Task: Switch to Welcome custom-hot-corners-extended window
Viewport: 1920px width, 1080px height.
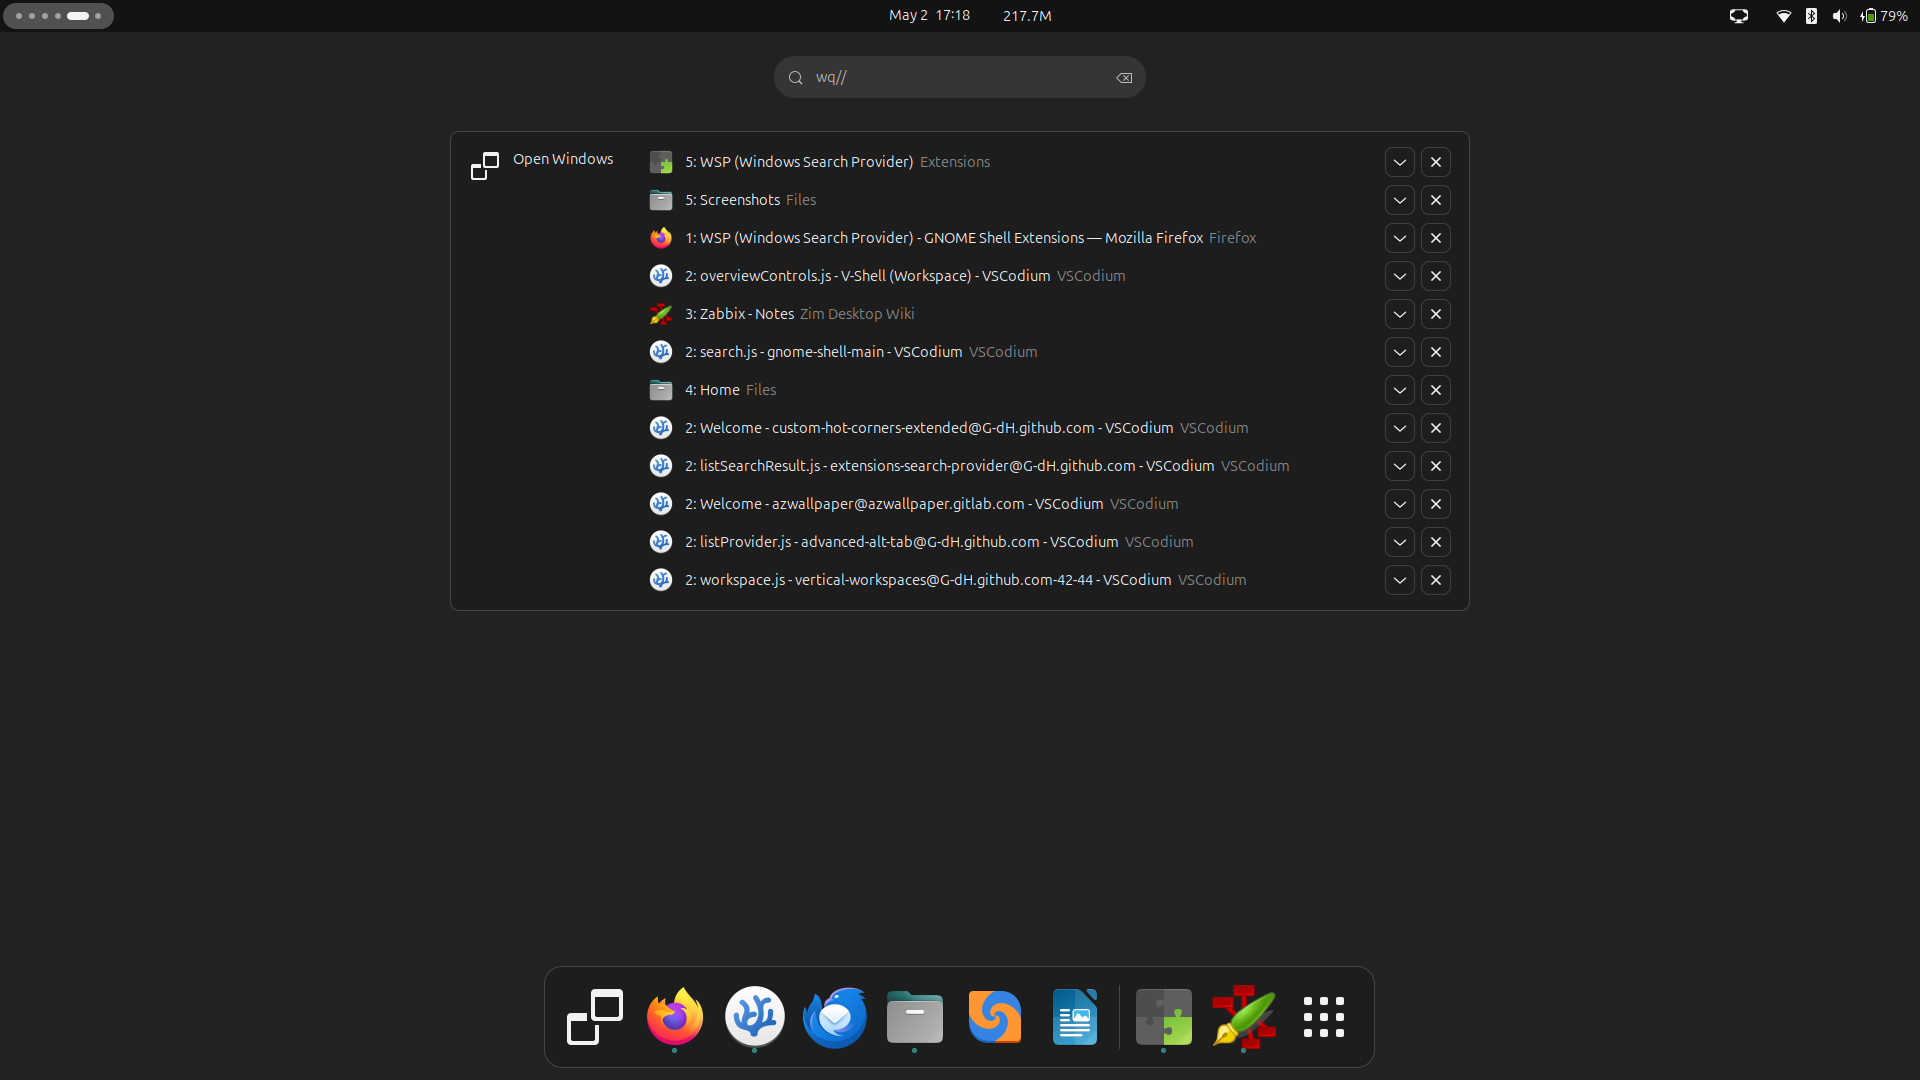Action: [x=966, y=428]
